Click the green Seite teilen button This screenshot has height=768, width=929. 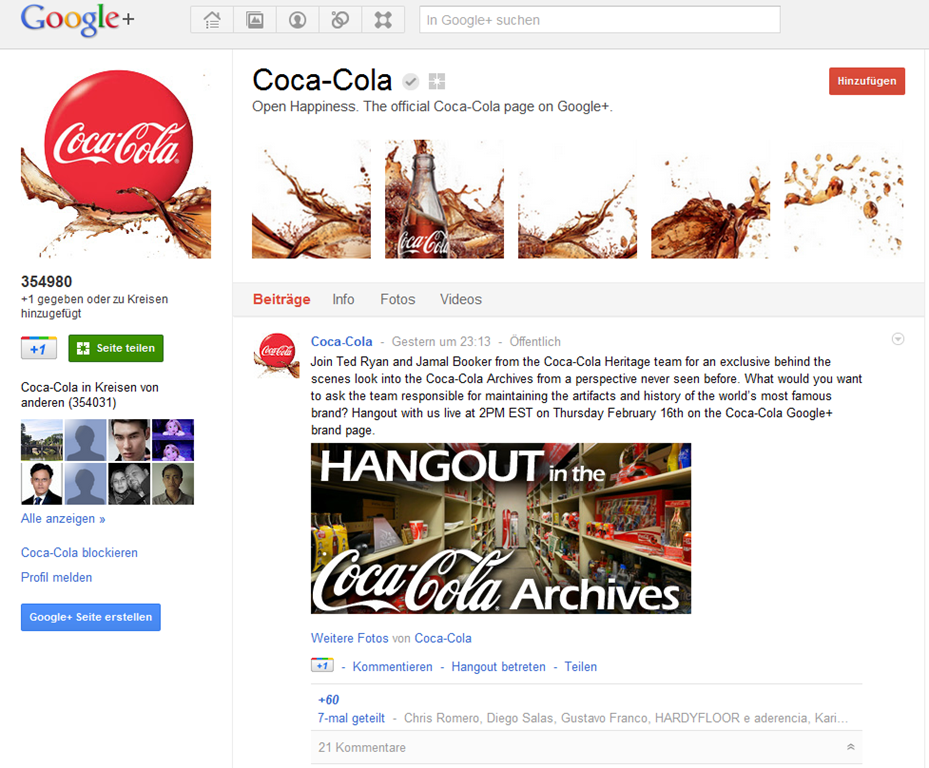click(x=116, y=348)
